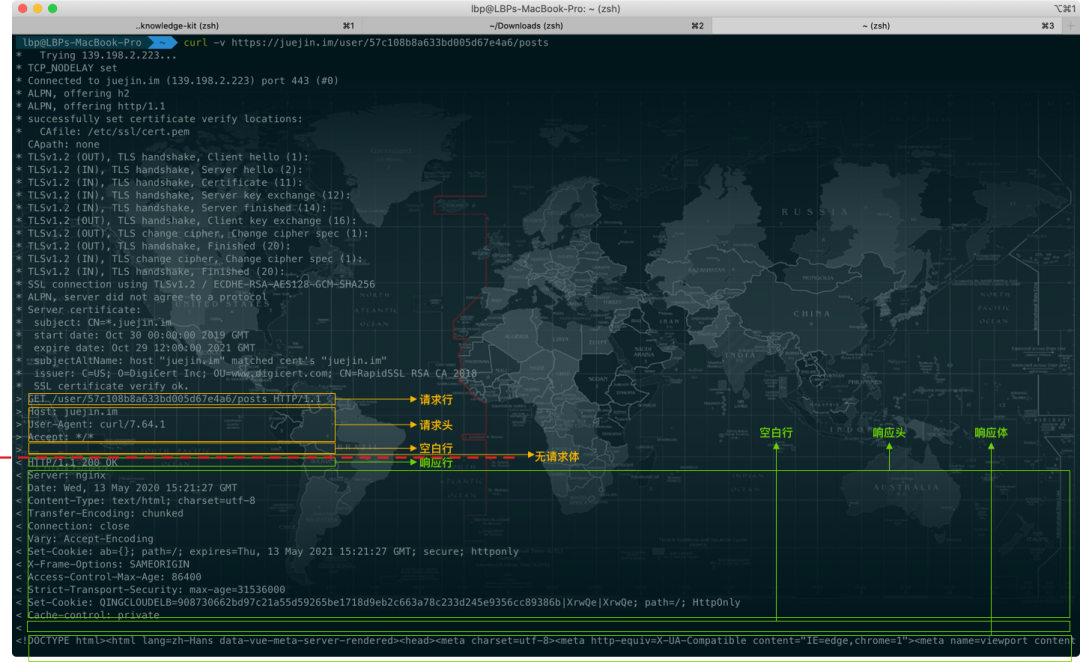Click the 无请求体 annotation label
This screenshot has height=662, width=1080.
[x=557, y=457]
